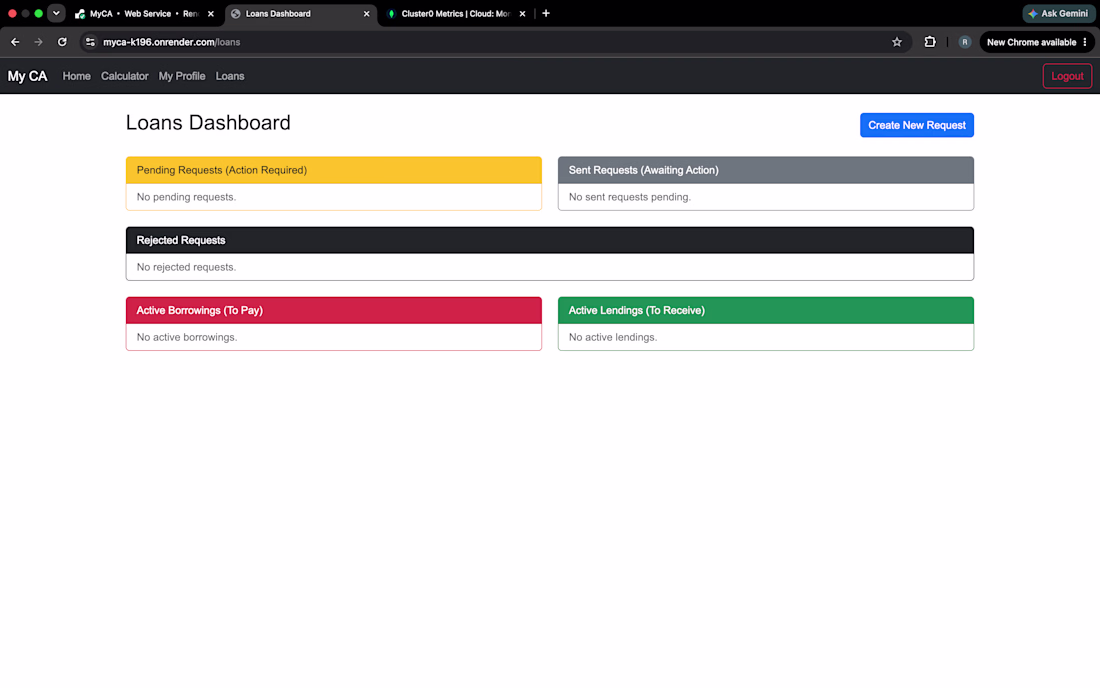This screenshot has width=1100, height=688.
Task: Click Create New Request button
Action: point(917,125)
